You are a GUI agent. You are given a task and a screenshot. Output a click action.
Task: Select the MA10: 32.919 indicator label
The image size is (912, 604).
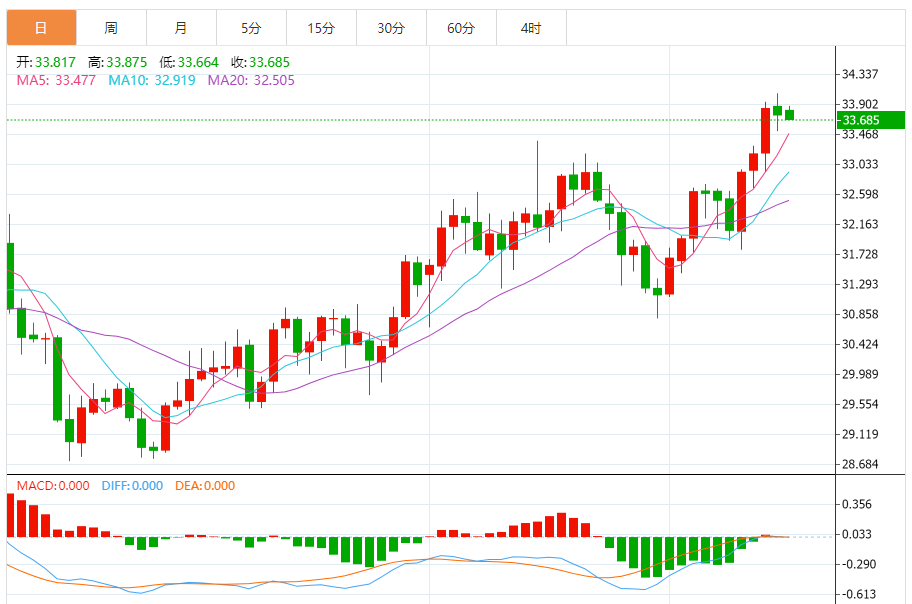[152, 80]
